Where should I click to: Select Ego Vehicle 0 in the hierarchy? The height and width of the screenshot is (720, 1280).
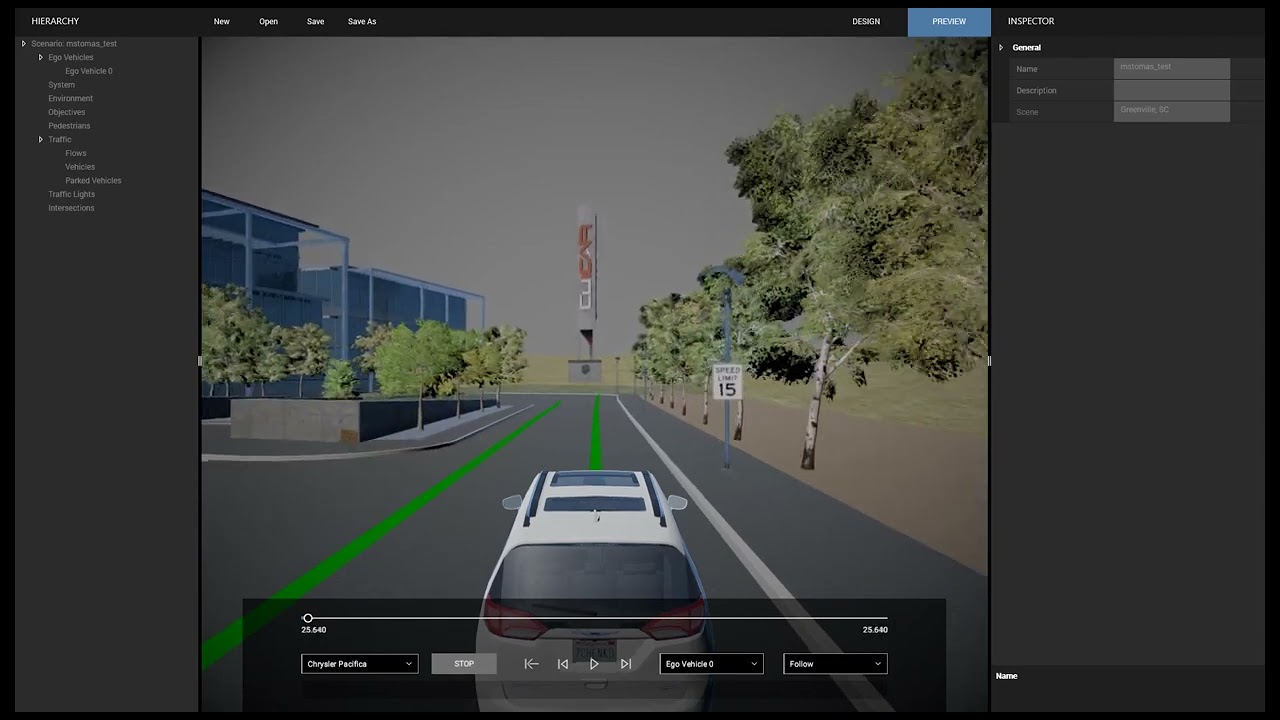click(89, 71)
